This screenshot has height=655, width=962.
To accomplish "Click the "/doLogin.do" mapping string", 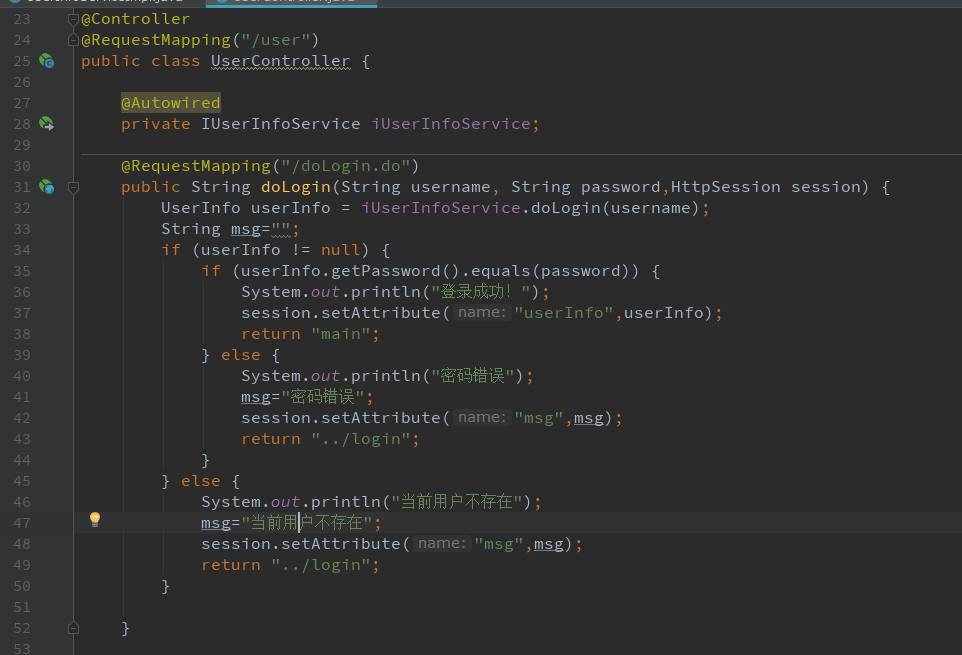I will pos(346,166).
